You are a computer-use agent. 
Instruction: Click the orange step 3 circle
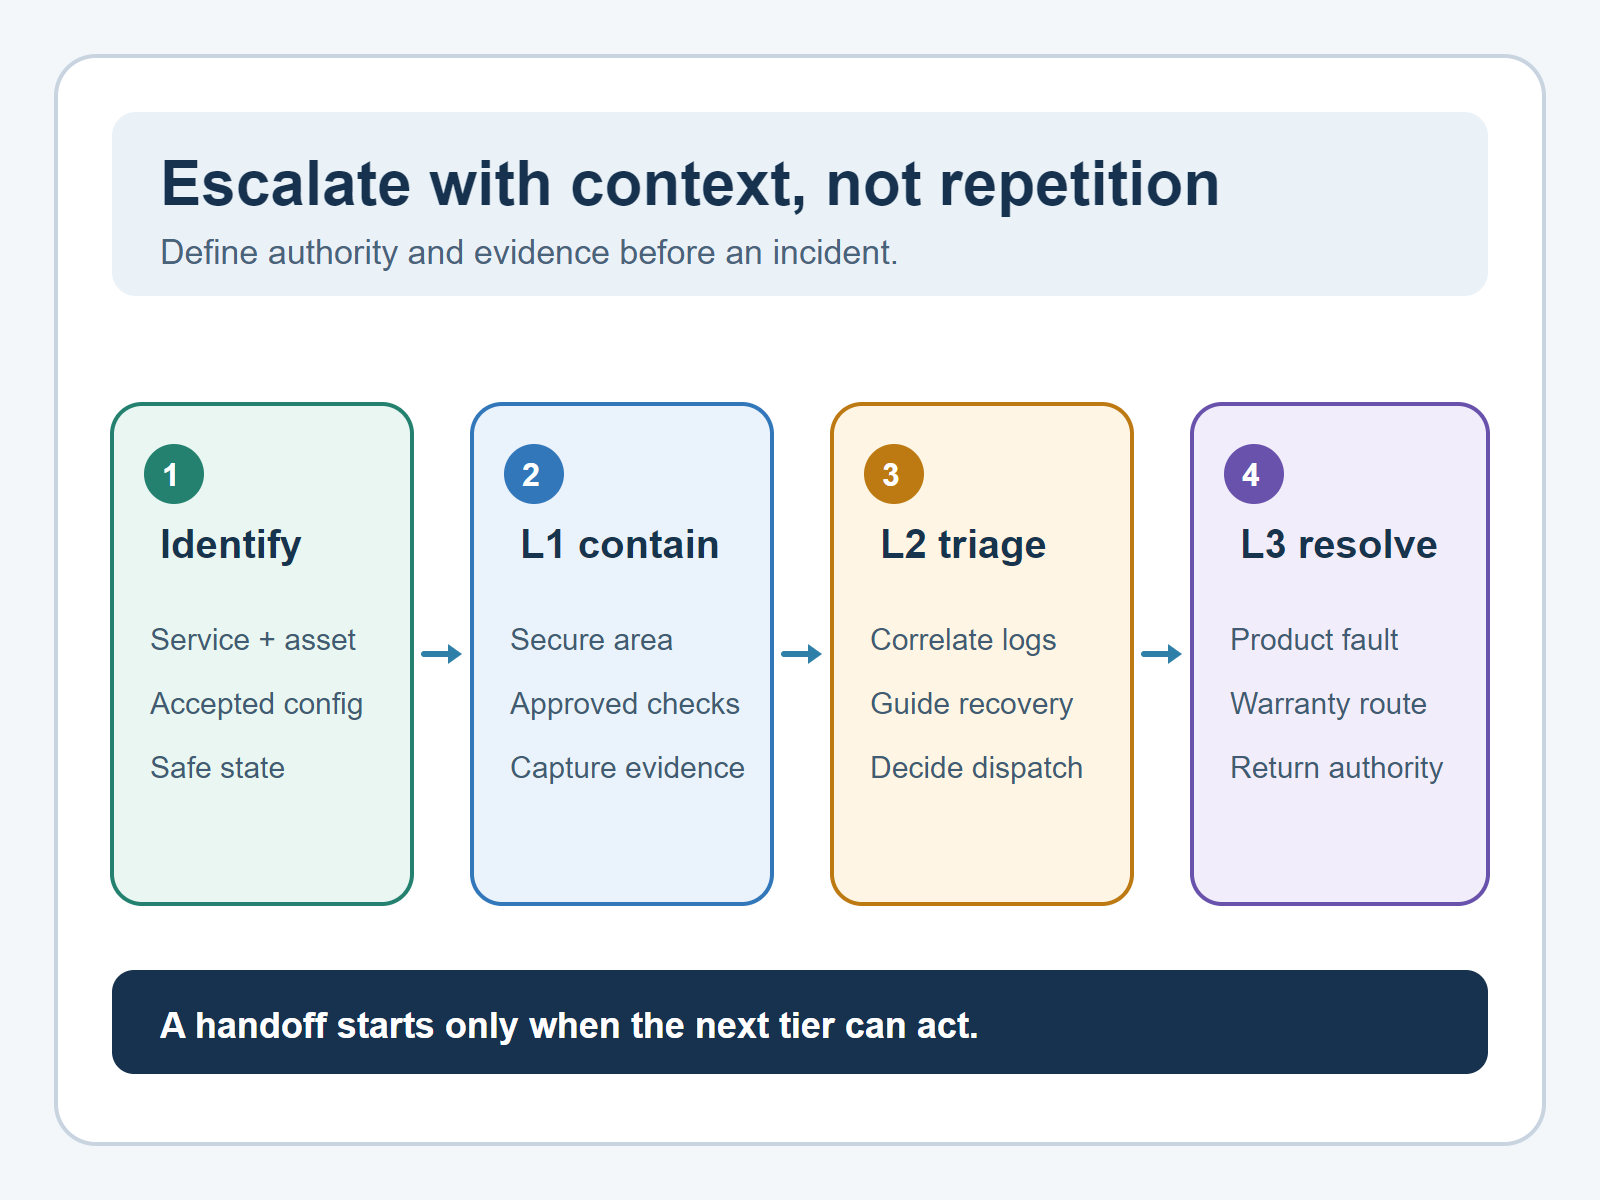pos(894,474)
